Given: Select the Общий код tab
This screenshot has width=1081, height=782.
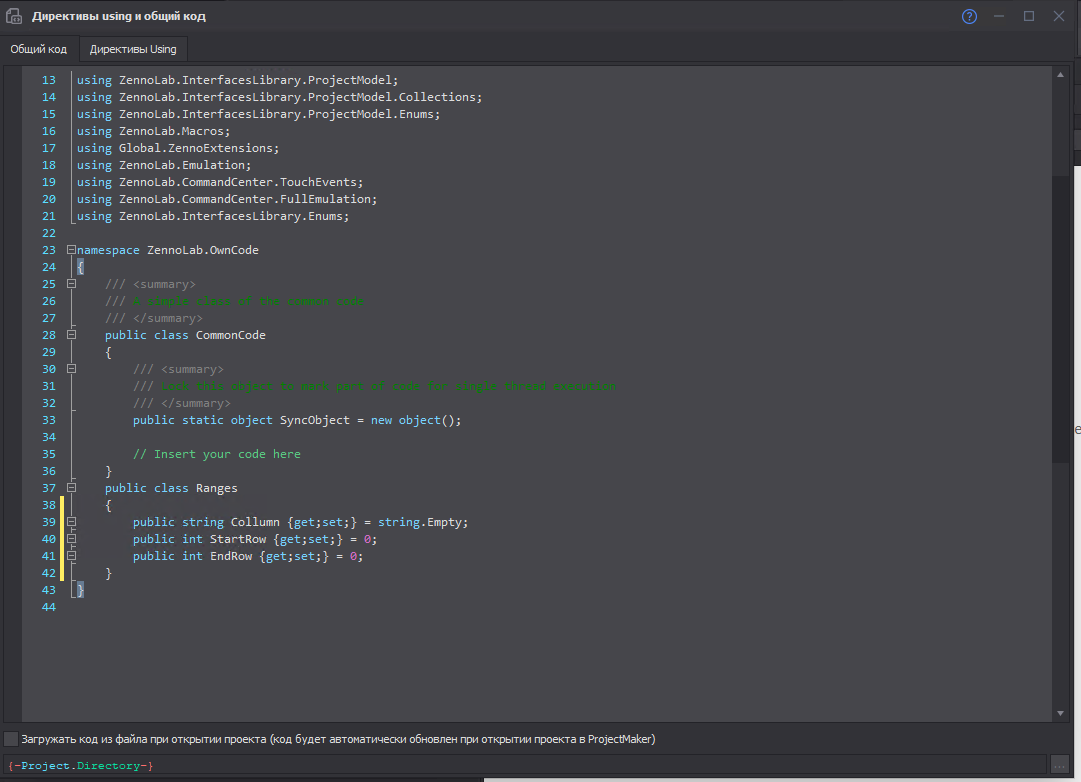Looking at the screenshot, I should tap(39, 49).
